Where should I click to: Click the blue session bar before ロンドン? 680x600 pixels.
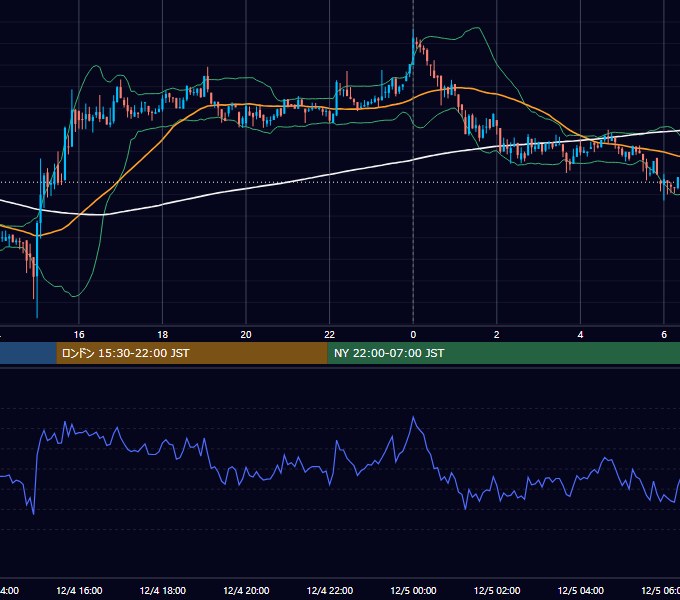[x=28, y=353]
